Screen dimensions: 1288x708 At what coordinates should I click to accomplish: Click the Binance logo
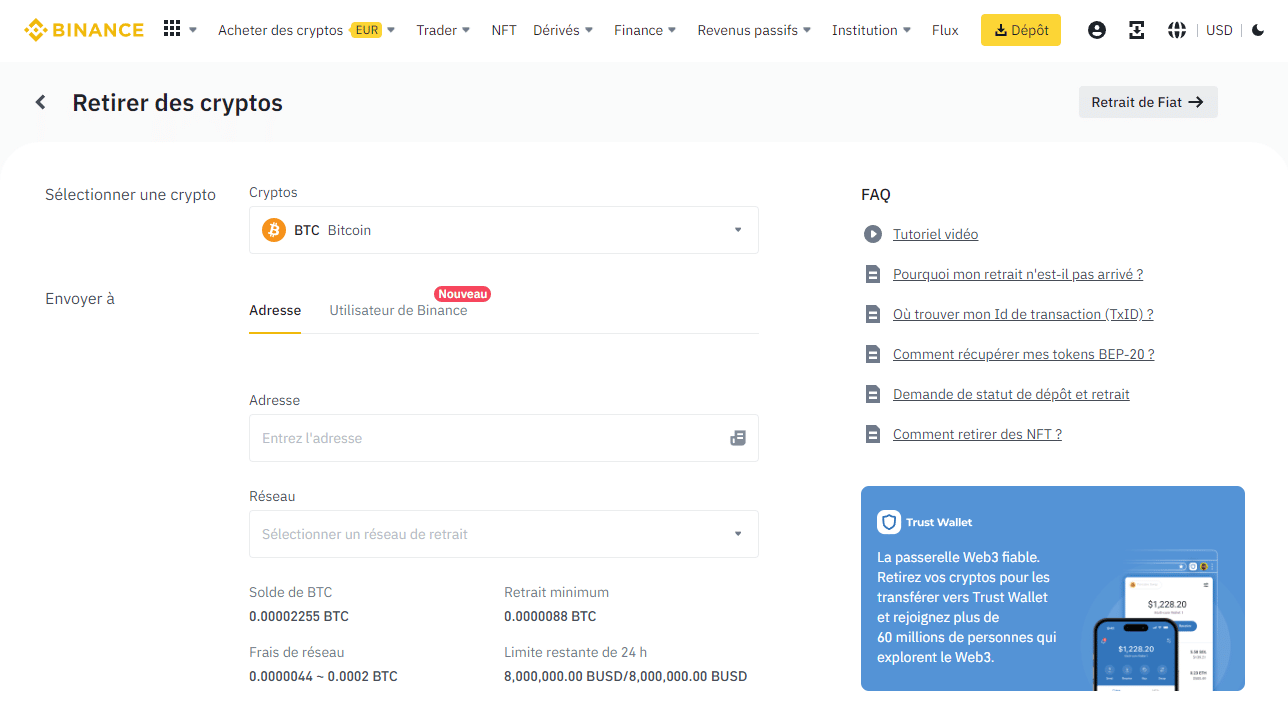(x=84, y=30)
